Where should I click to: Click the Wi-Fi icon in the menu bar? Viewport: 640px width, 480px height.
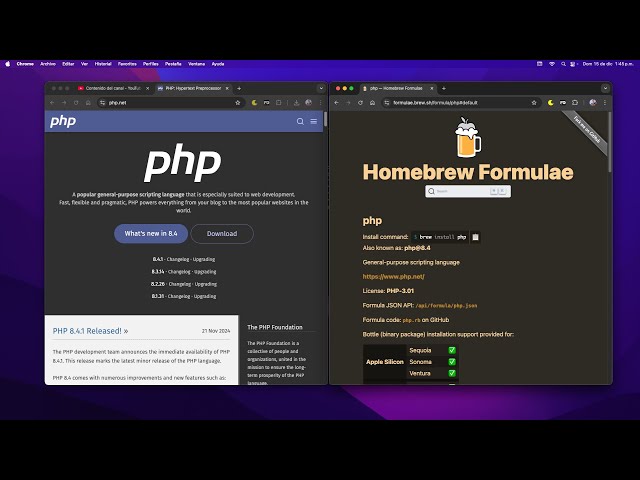[552, 64]
